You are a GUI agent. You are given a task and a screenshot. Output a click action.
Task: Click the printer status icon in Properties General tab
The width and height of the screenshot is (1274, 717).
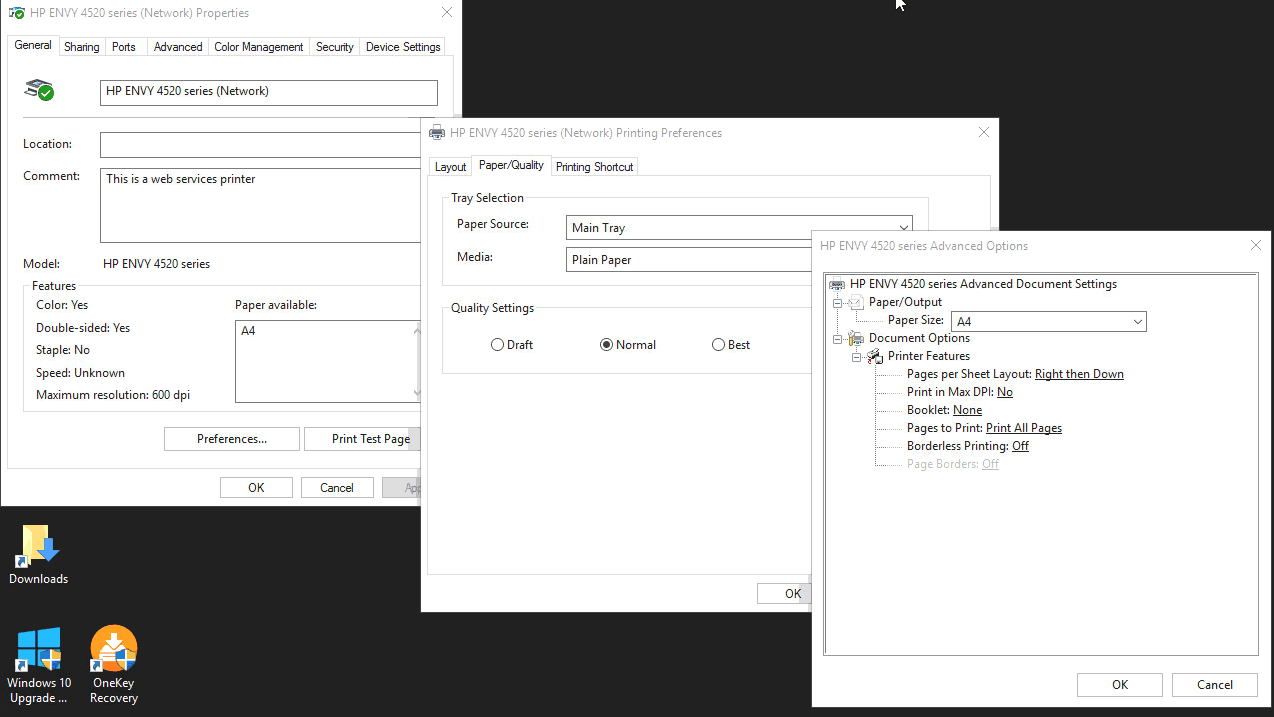39,90
